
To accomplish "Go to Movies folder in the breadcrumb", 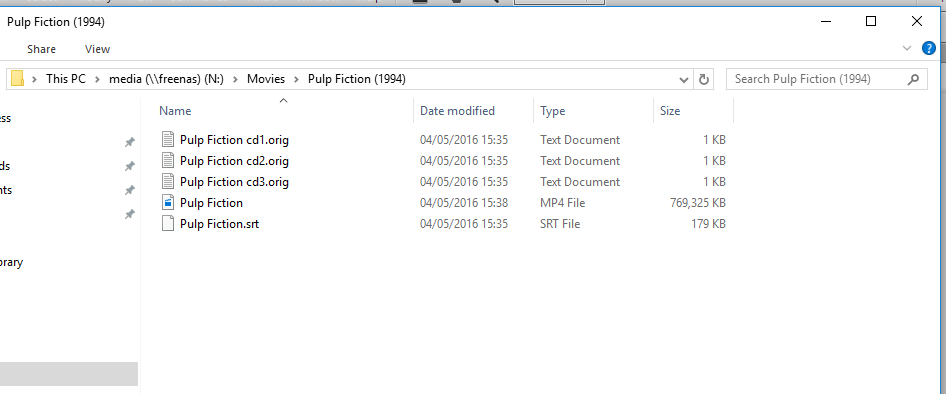I will 265,79.
